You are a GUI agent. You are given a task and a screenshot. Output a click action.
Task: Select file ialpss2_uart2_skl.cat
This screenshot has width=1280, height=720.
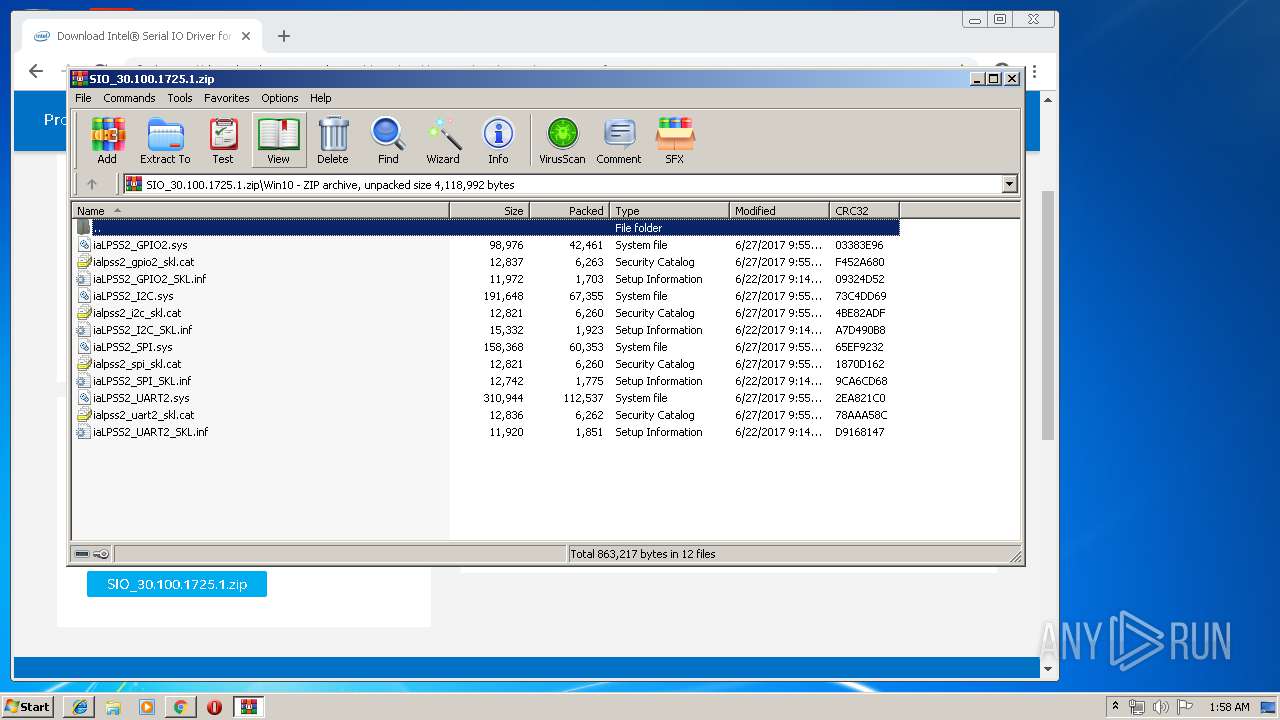point(486,415)
